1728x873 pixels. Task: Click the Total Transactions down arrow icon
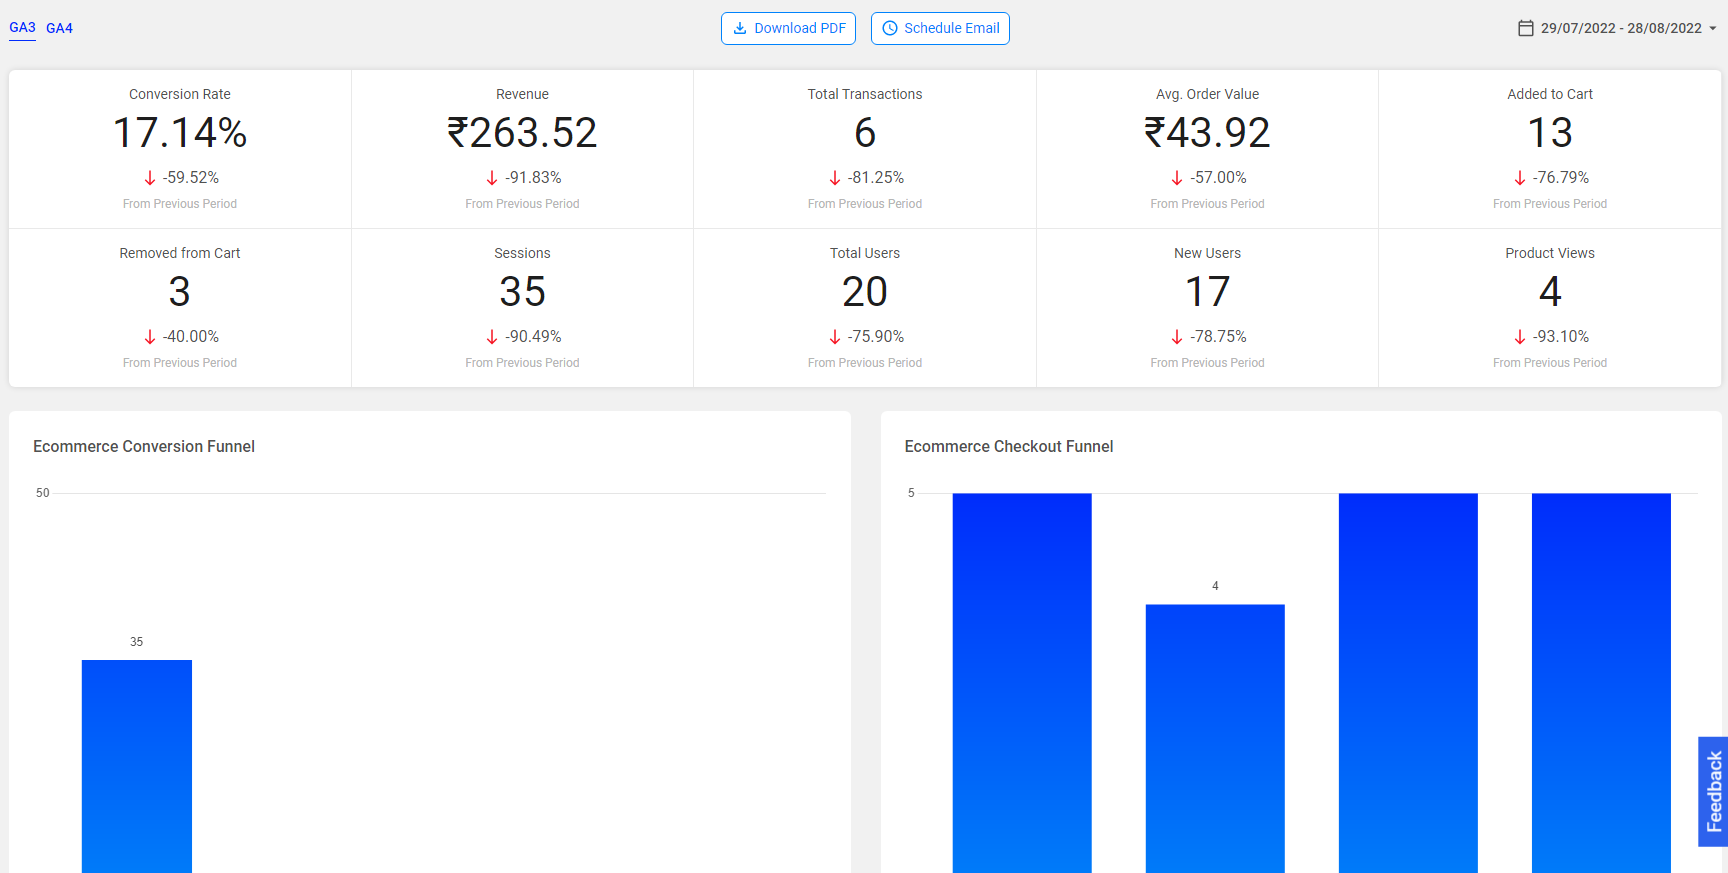[835, 178]
